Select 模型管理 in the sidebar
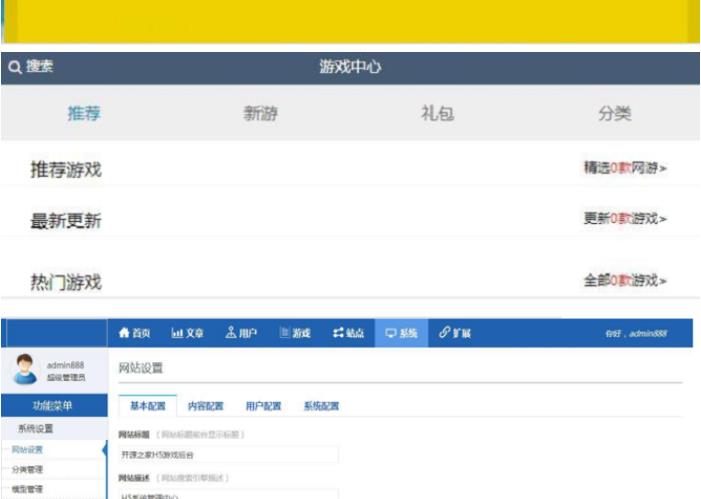 click(x=27, y=489)
